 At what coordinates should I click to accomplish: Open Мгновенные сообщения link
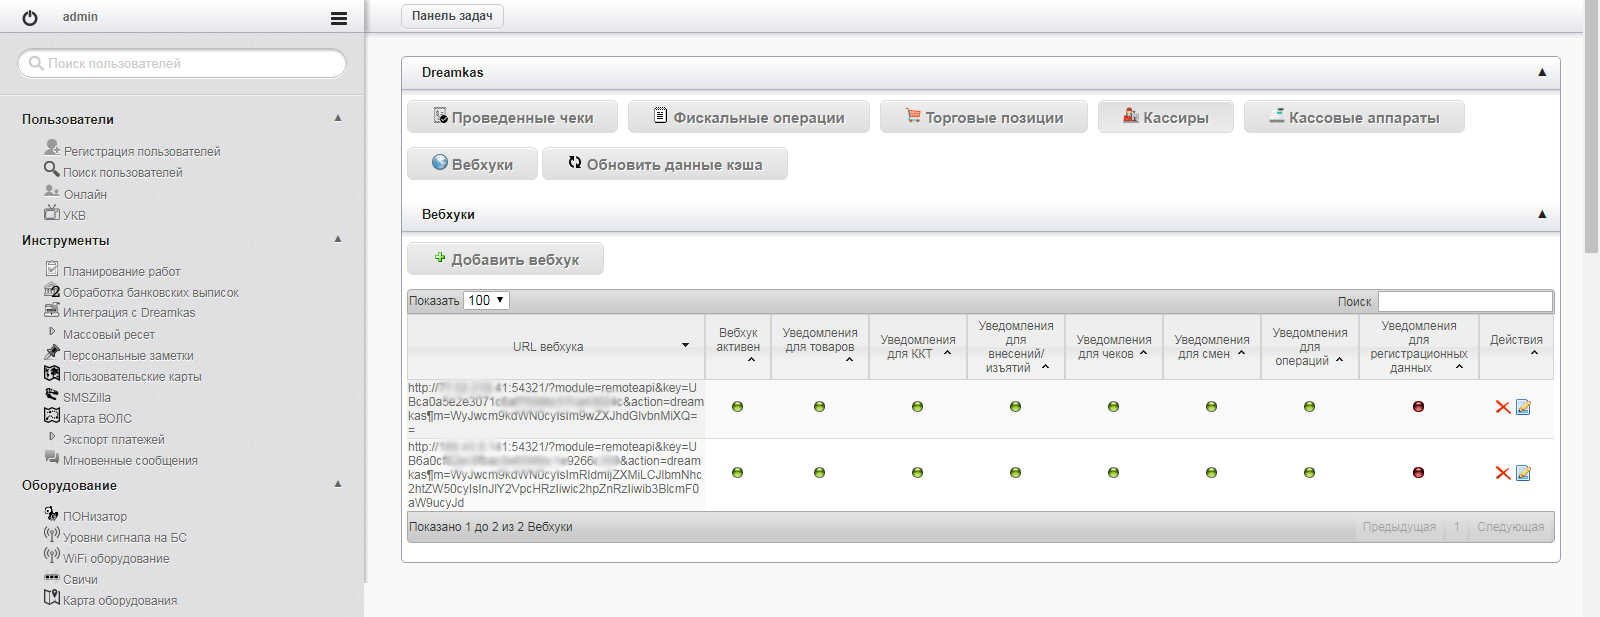(130, 461)
